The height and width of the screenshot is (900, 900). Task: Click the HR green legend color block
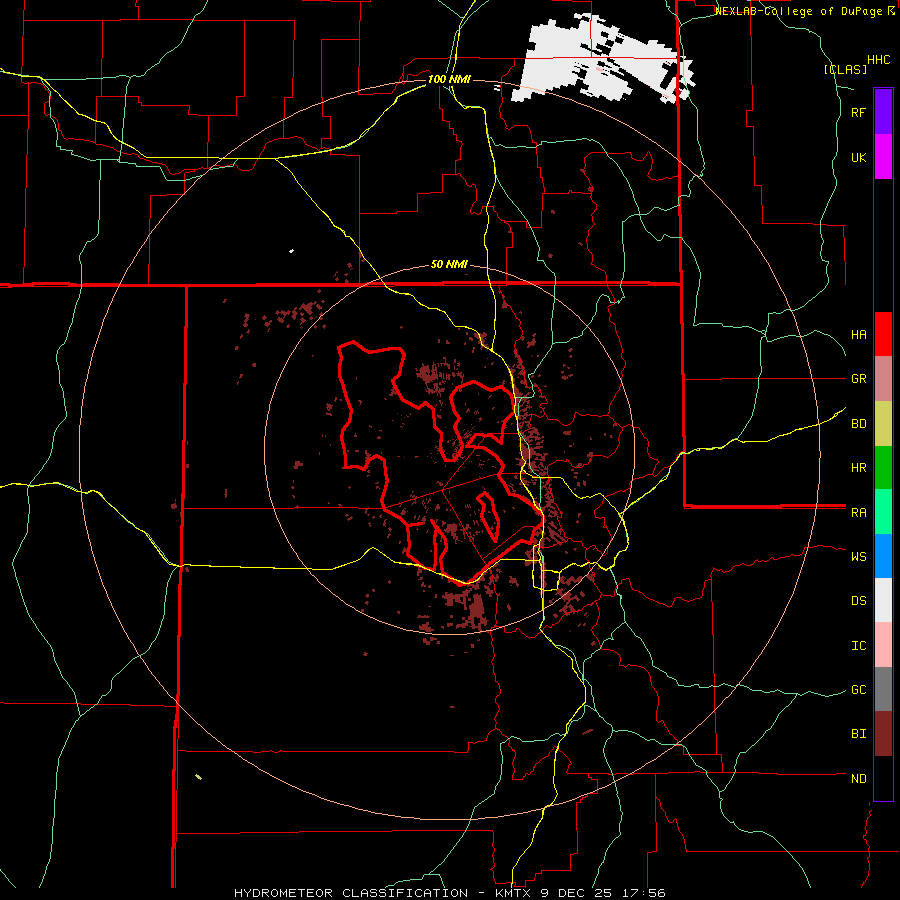[883, 468]
